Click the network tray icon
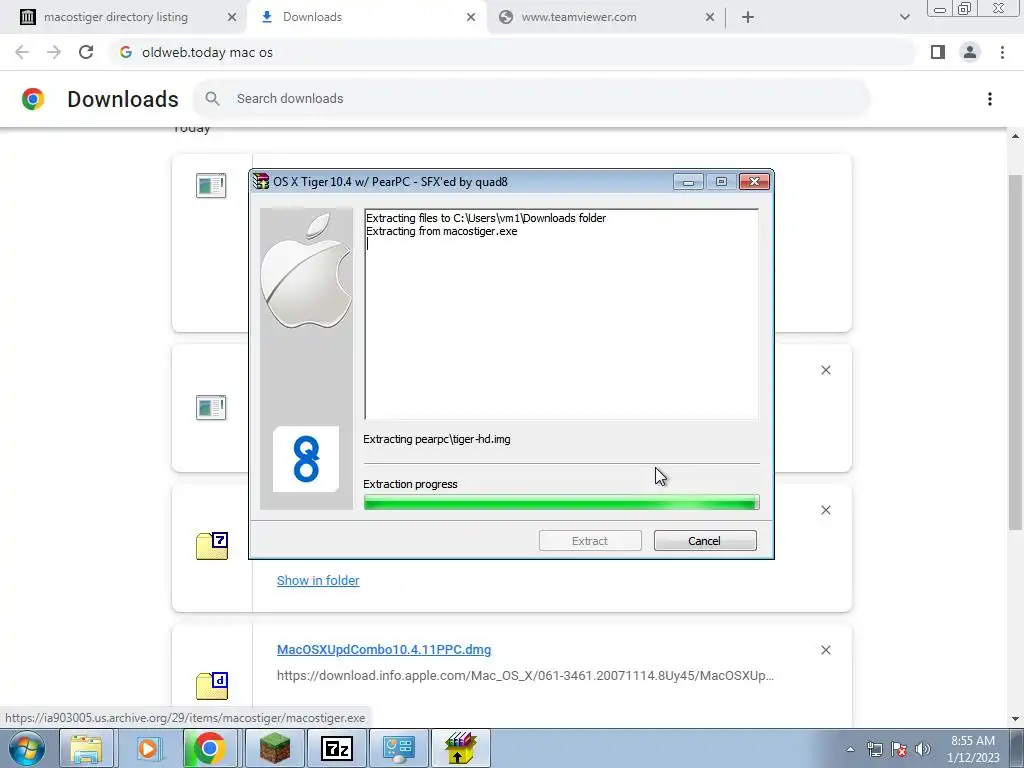Screen dimensions: 1024x768 874,749
